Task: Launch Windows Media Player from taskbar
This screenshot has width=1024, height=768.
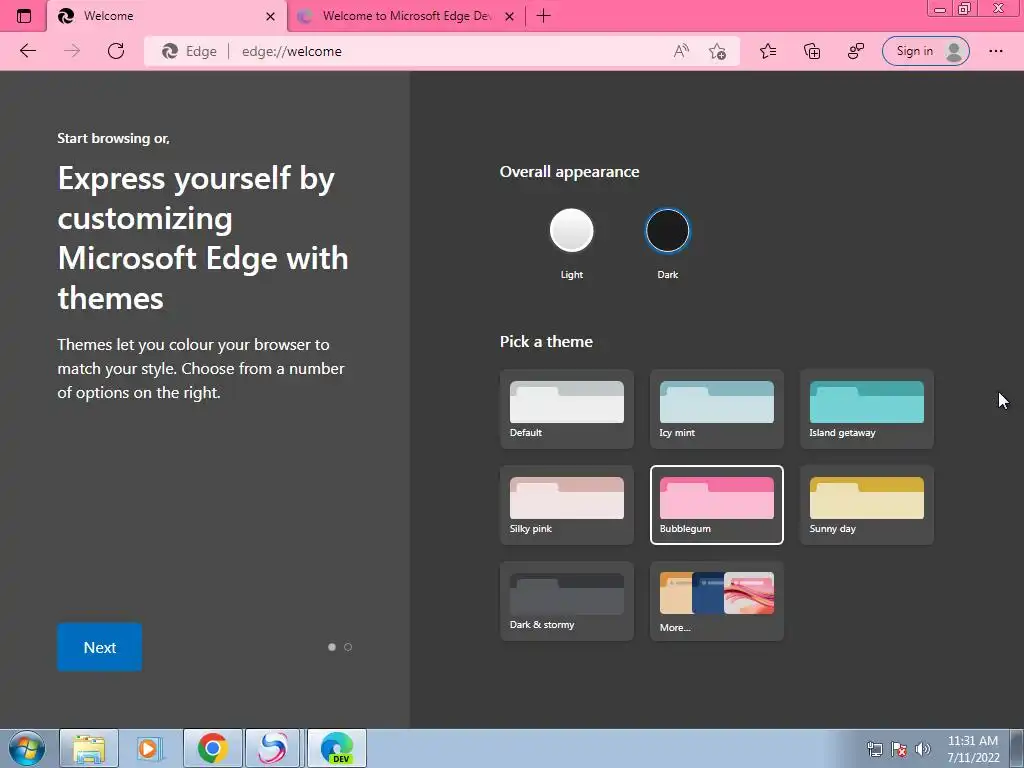Action: [x=149, y=748]
